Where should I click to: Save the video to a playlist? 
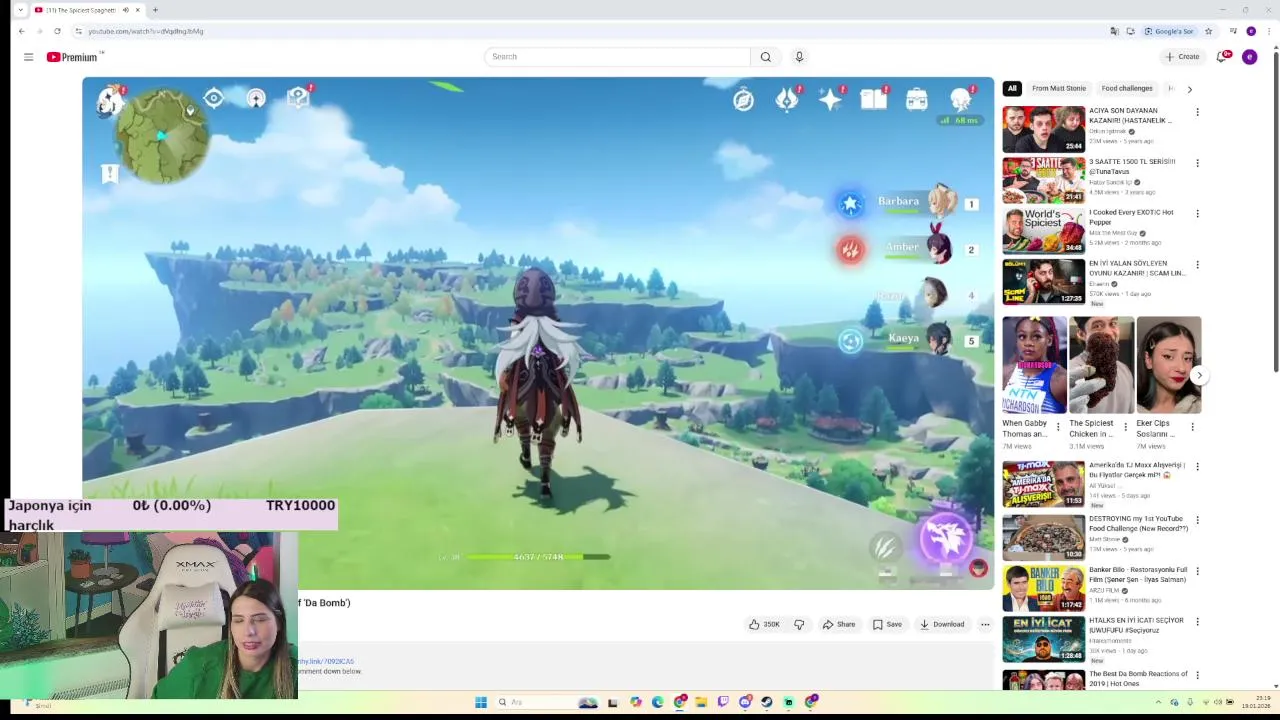[x=887, y=624]
